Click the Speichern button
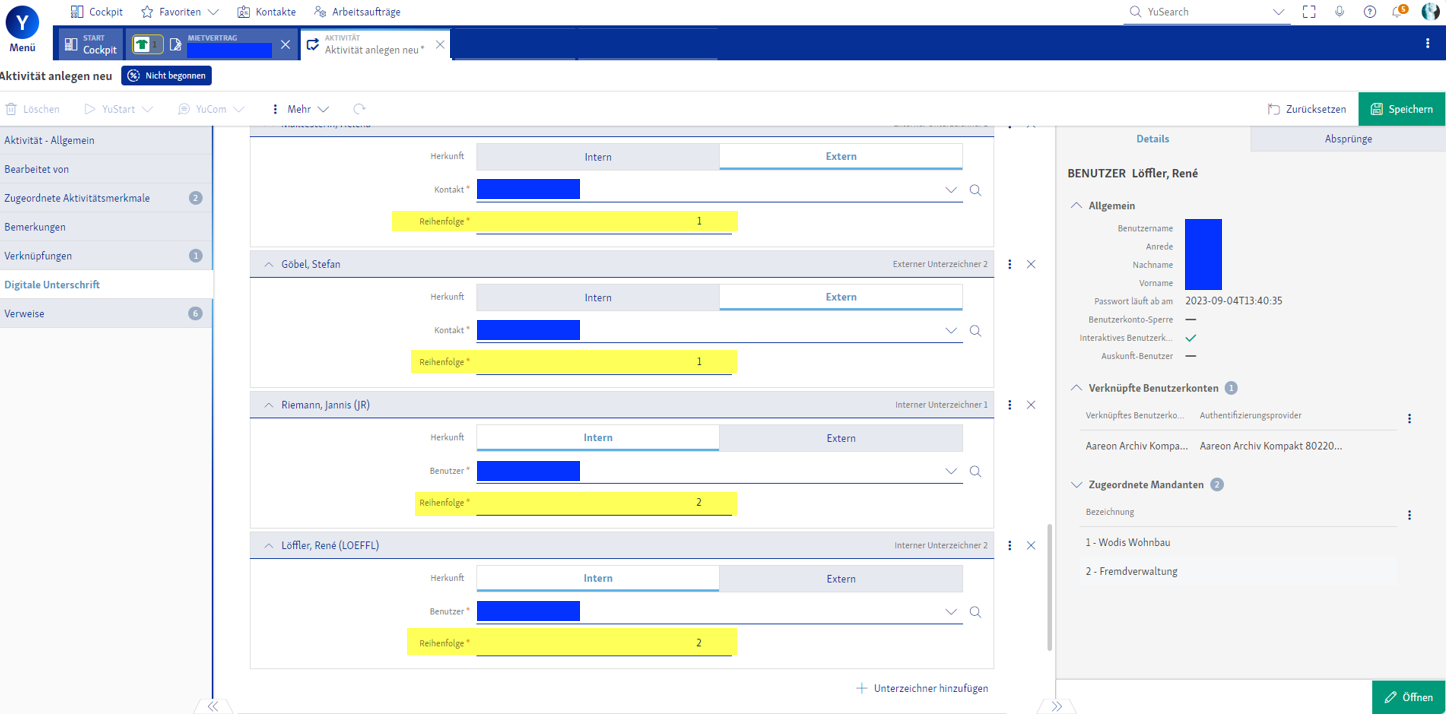 [1401, 109]
